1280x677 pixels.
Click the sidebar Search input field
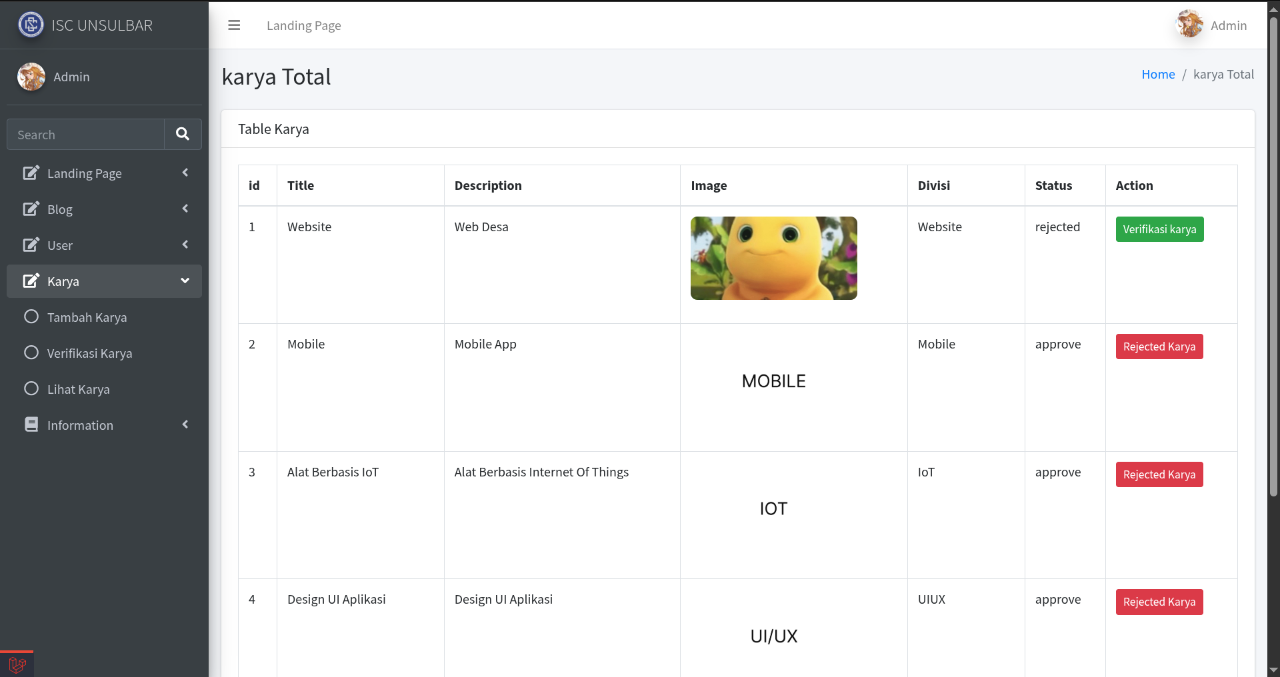point(85,134)
